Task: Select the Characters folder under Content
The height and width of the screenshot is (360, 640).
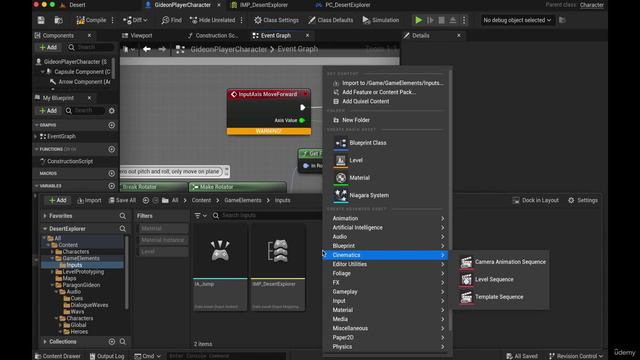Action: click(x=76, y=252)
